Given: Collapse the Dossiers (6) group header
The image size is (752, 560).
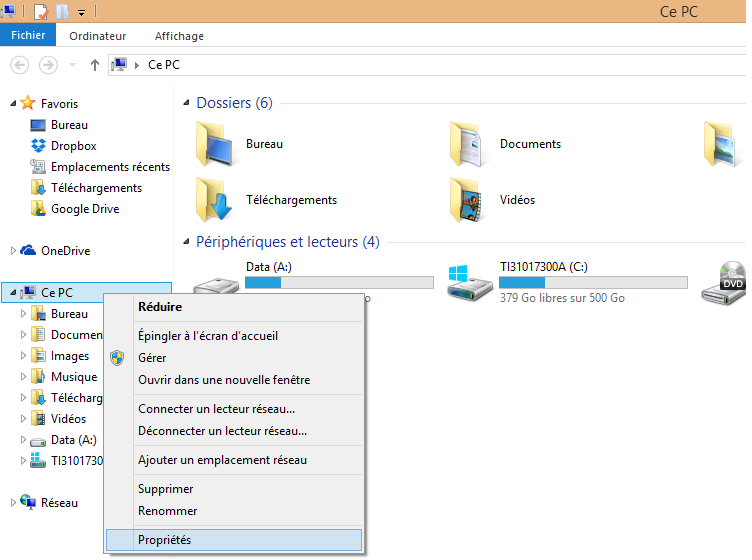Looking at the screenshot, I should pyautogui.click(x=186, y=103).
